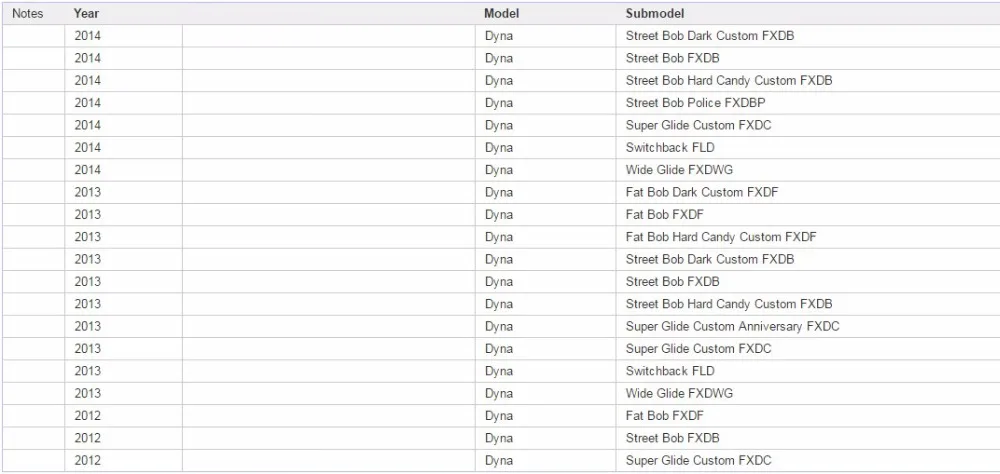Viewport: 1000px width, 474px height.
Task: Select the 2014 Switchback FLD submodel
Action: [x=670, y=147]
